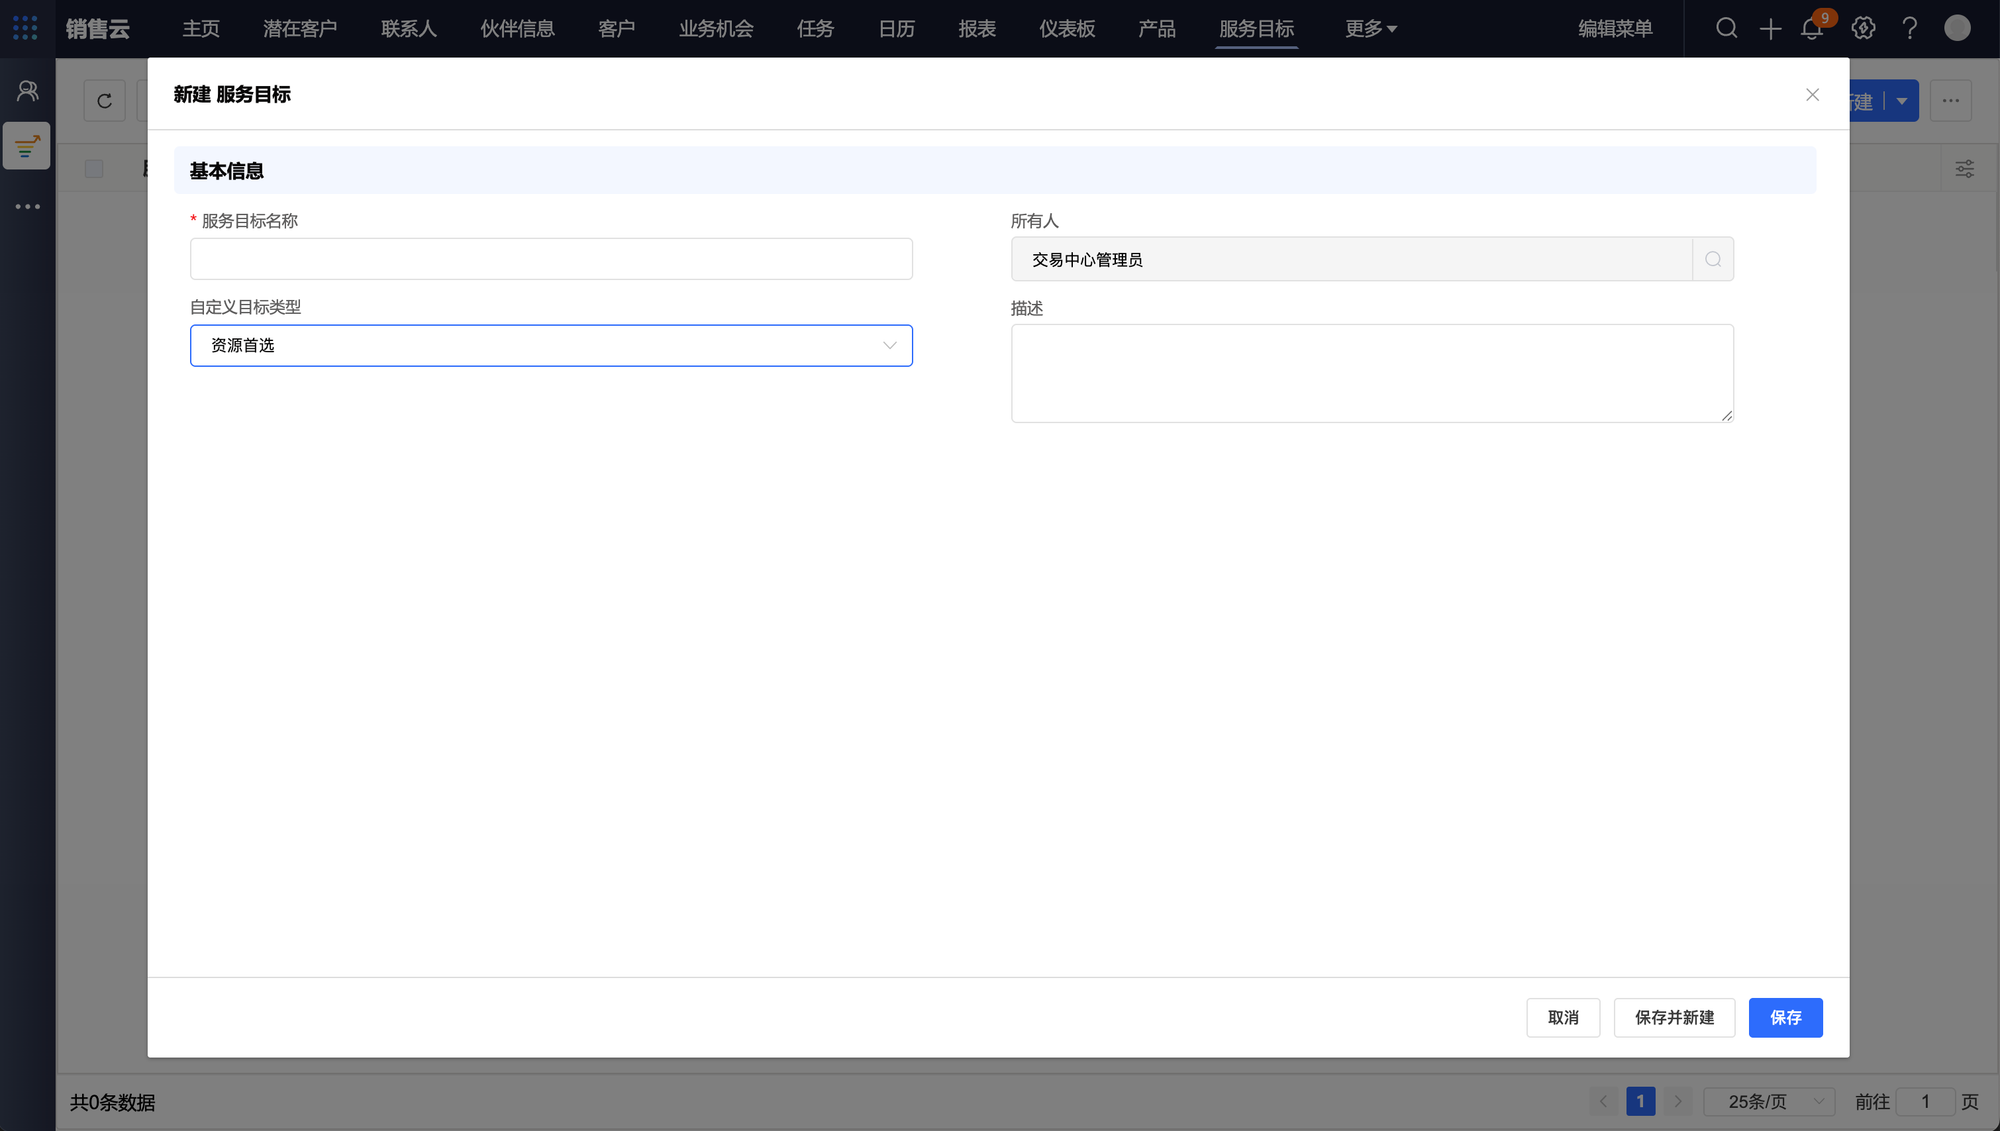Viewport: 2000px width, 1131px height.
Task: Click the refresh list icon
Action: 104,101
